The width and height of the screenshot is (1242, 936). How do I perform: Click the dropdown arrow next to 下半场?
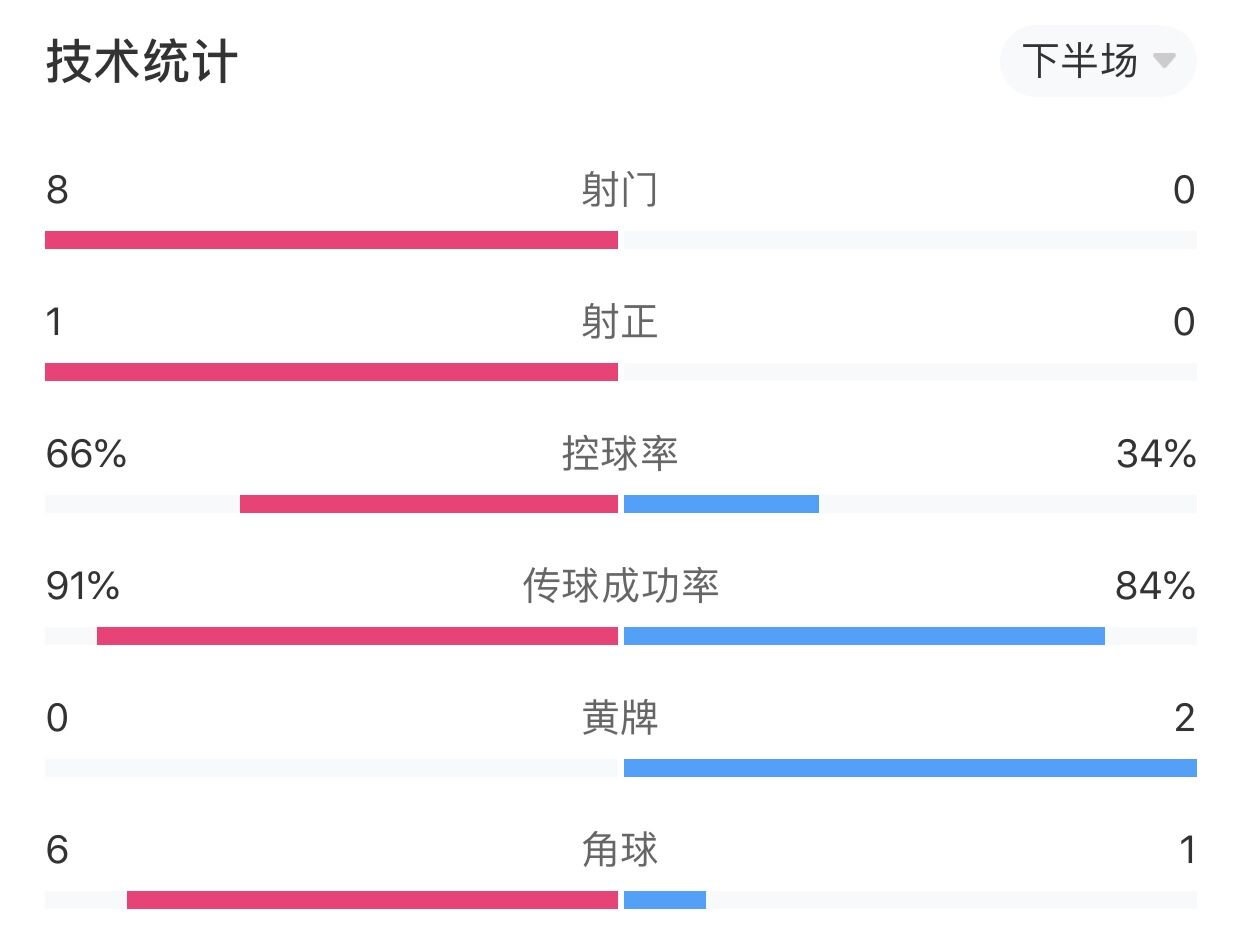click(1163, 61)
